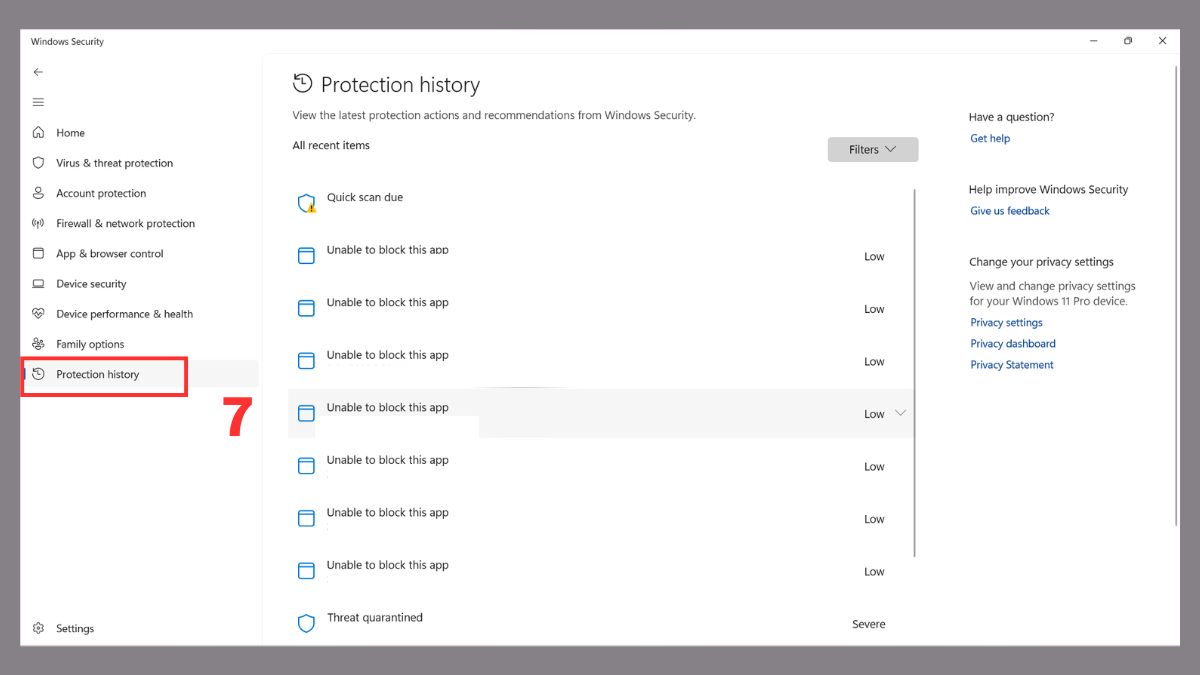Image resolution: width=1200 pixels, height=675 pixels.
Task: Click the Device performance & health heart icon
Action: [x=38, y=313]
